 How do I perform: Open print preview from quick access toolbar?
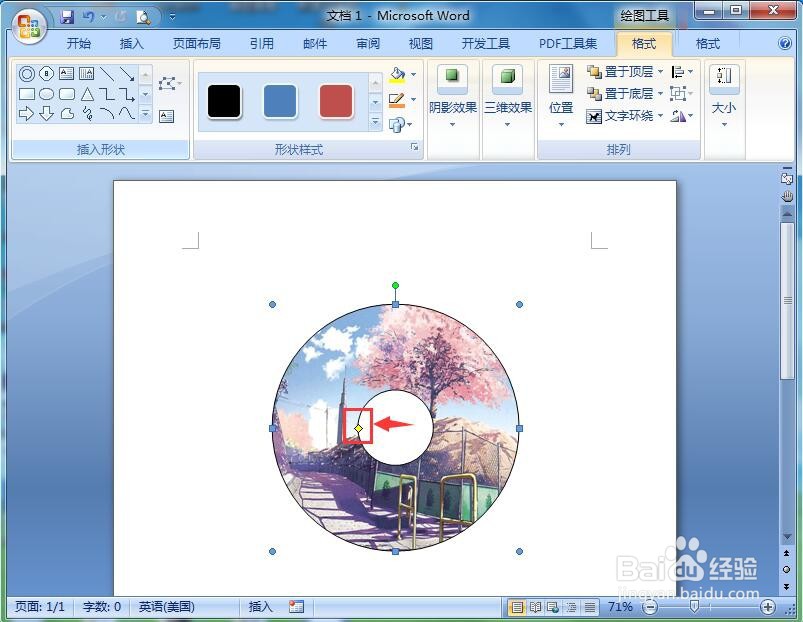[x=143, y=17]
